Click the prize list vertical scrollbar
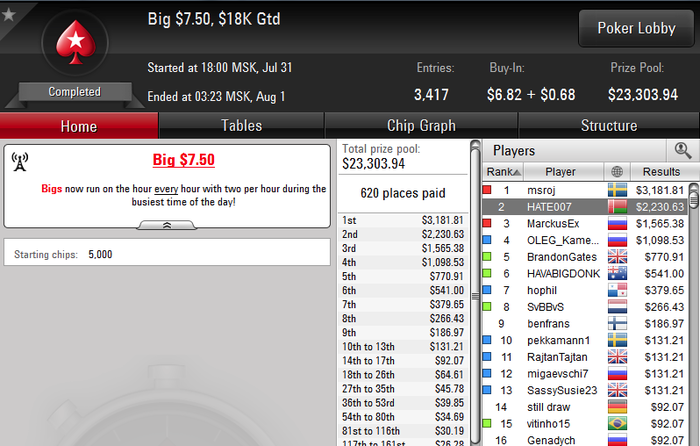 (x=475, y=295)
